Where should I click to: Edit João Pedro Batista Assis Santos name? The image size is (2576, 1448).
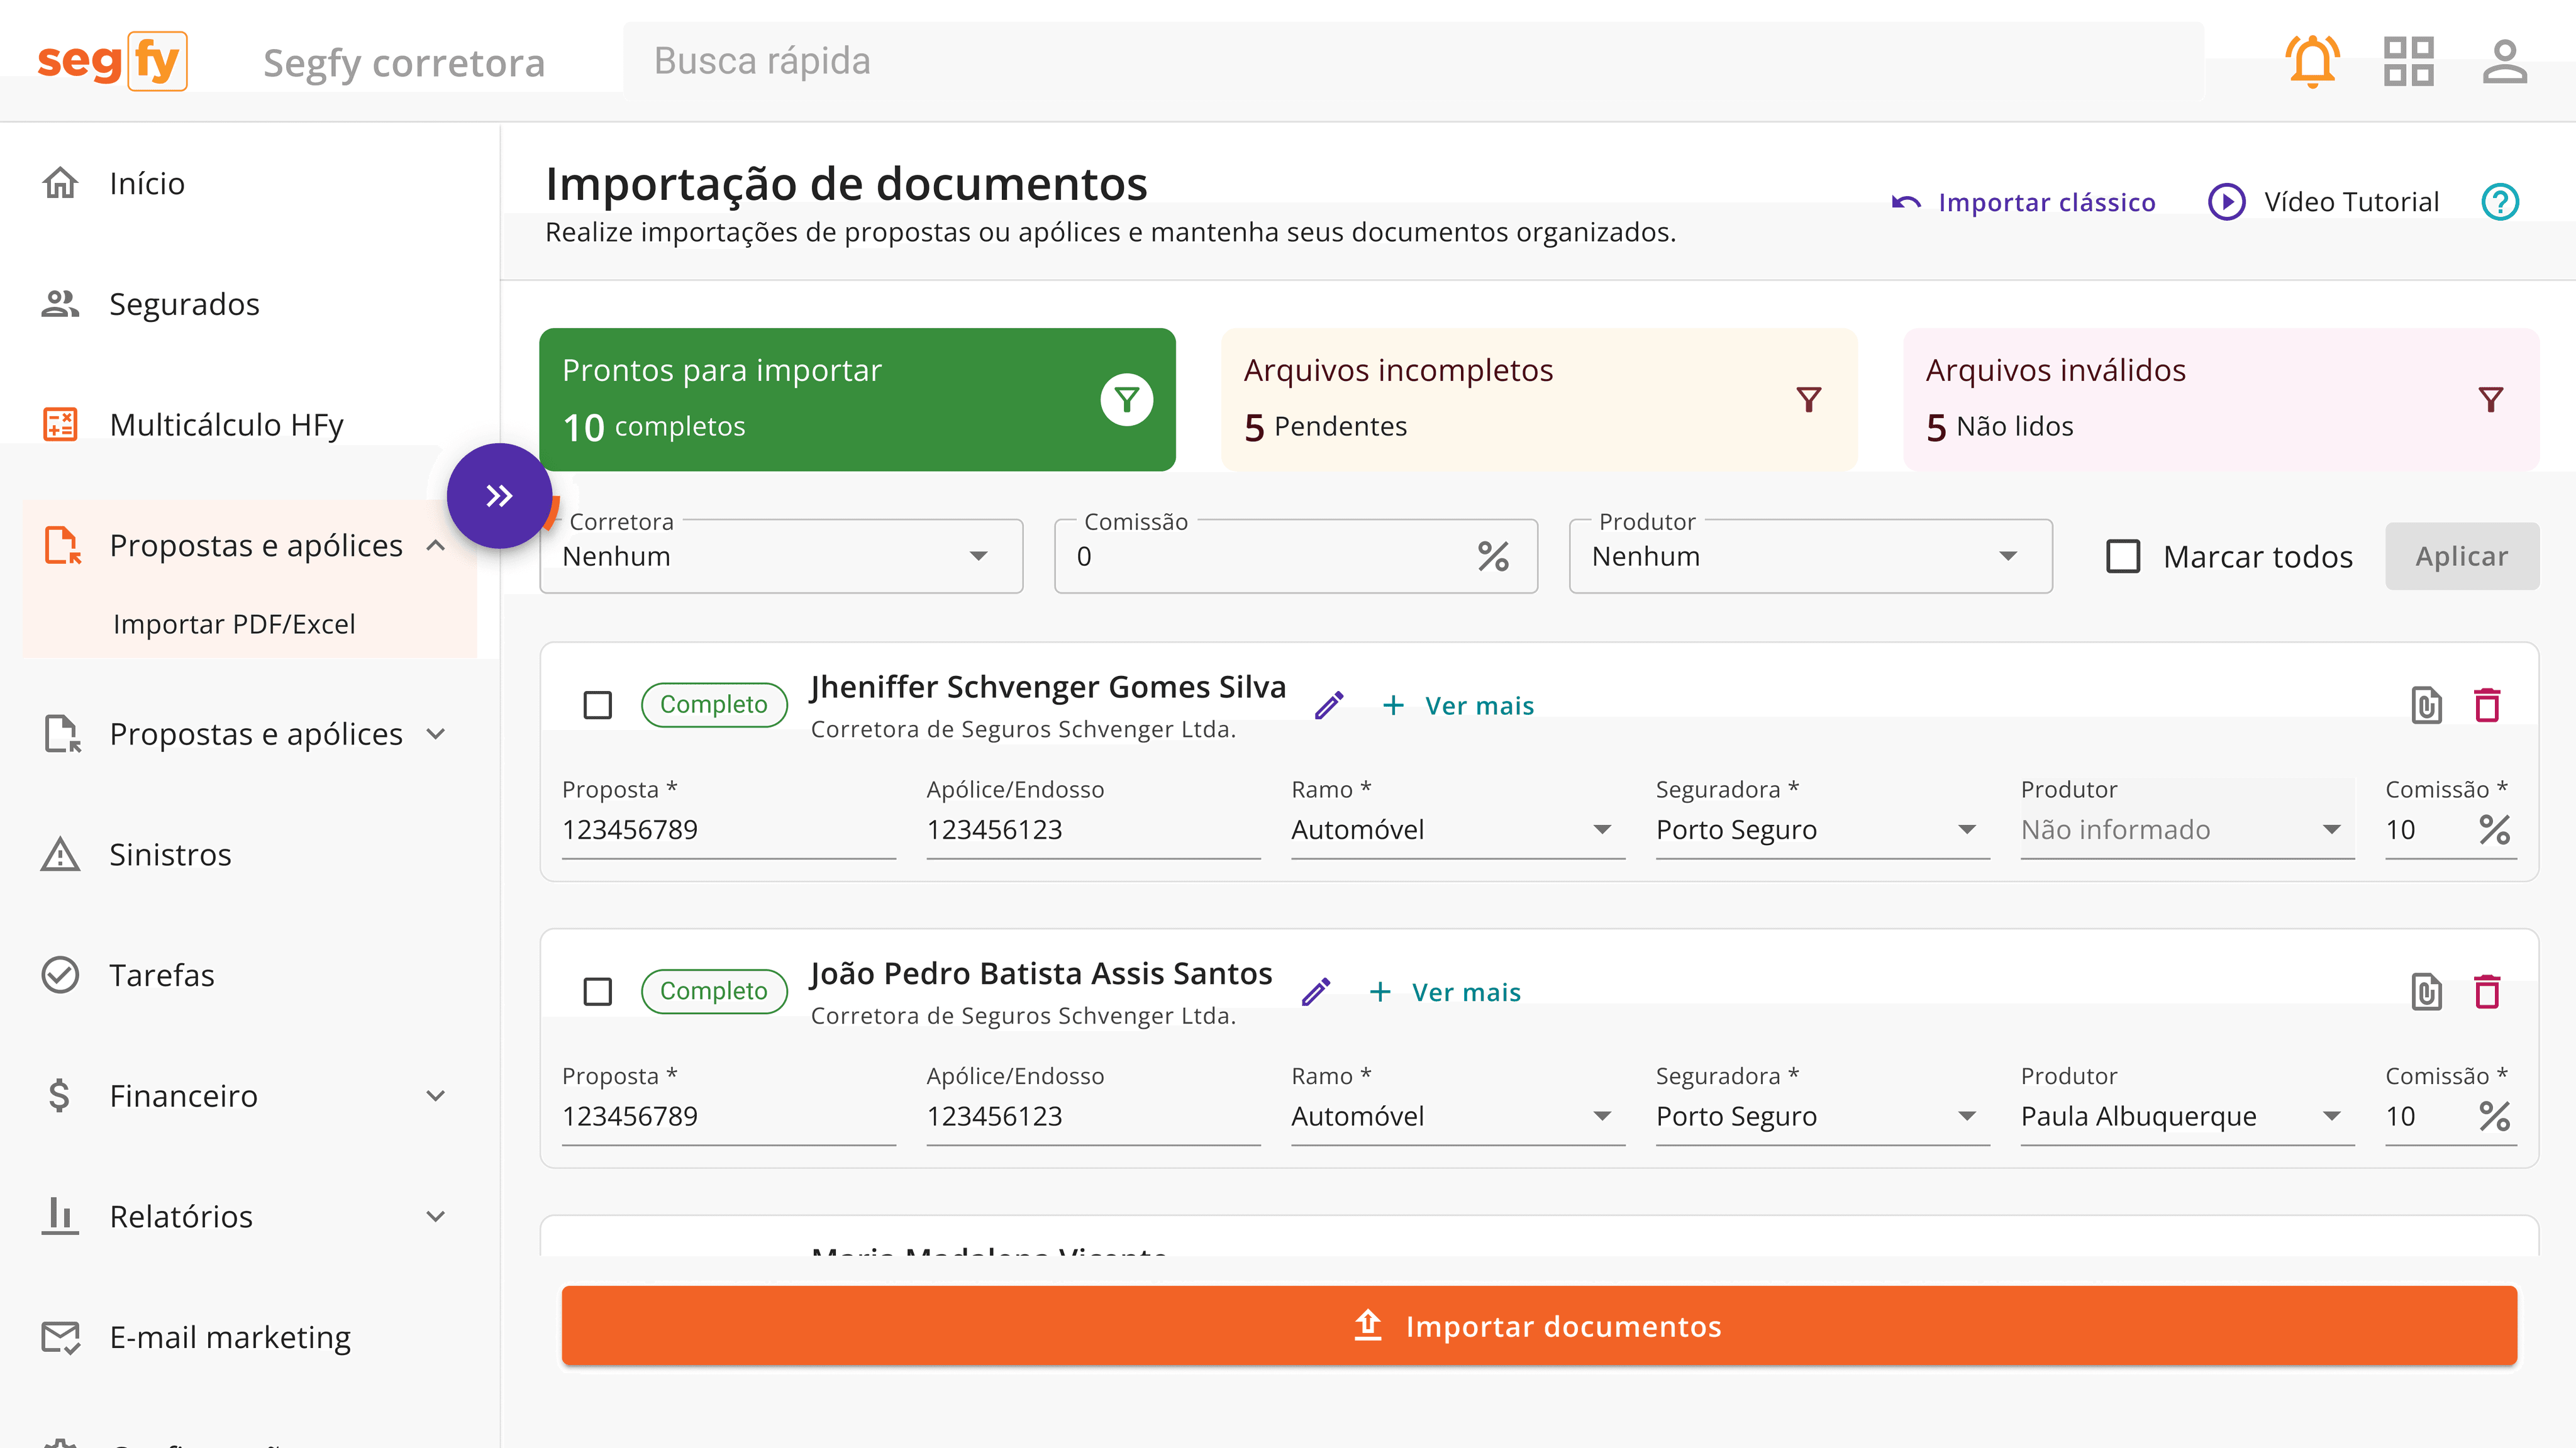tap(1316, 992)
